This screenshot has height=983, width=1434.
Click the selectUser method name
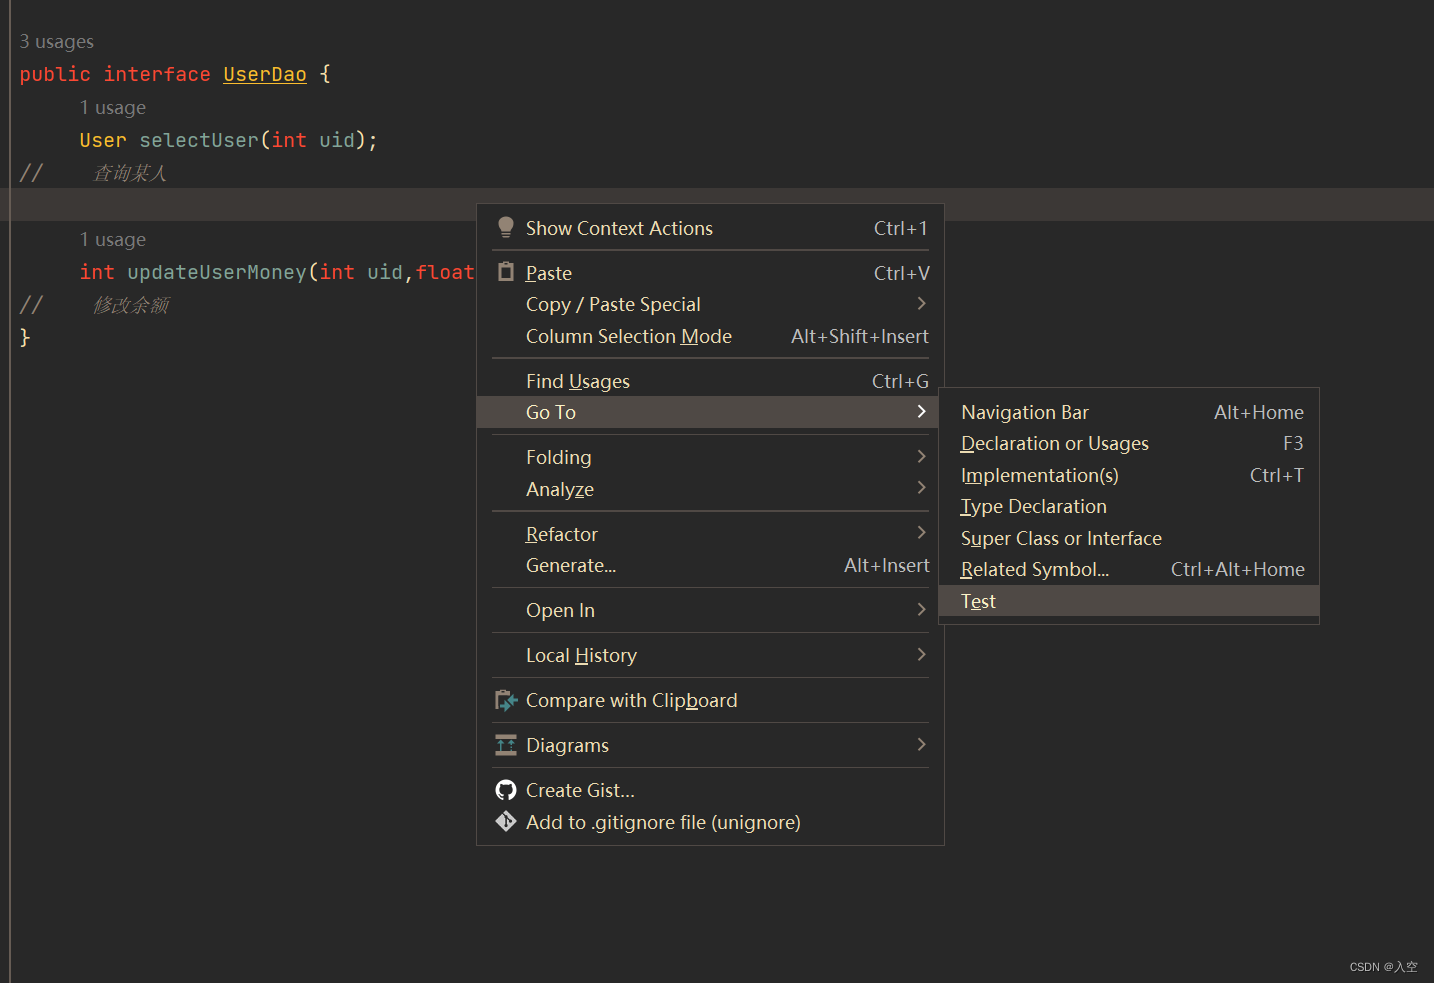(199, 140)
